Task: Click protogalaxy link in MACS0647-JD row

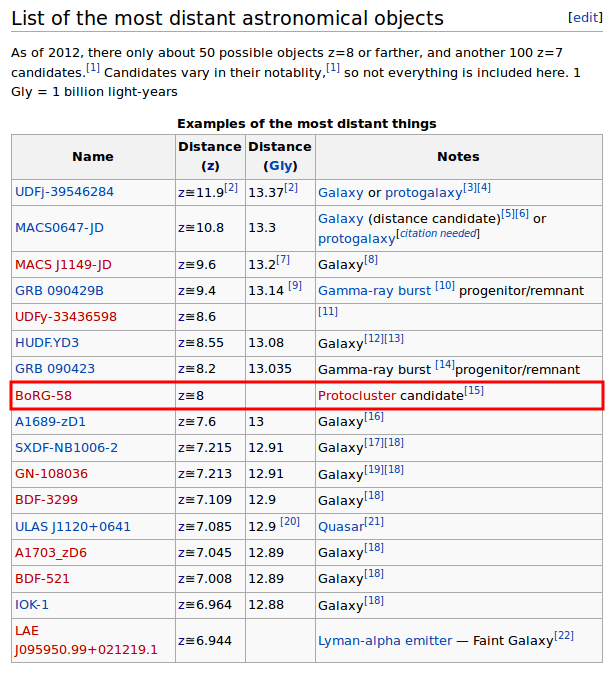Action: (357, 239)
